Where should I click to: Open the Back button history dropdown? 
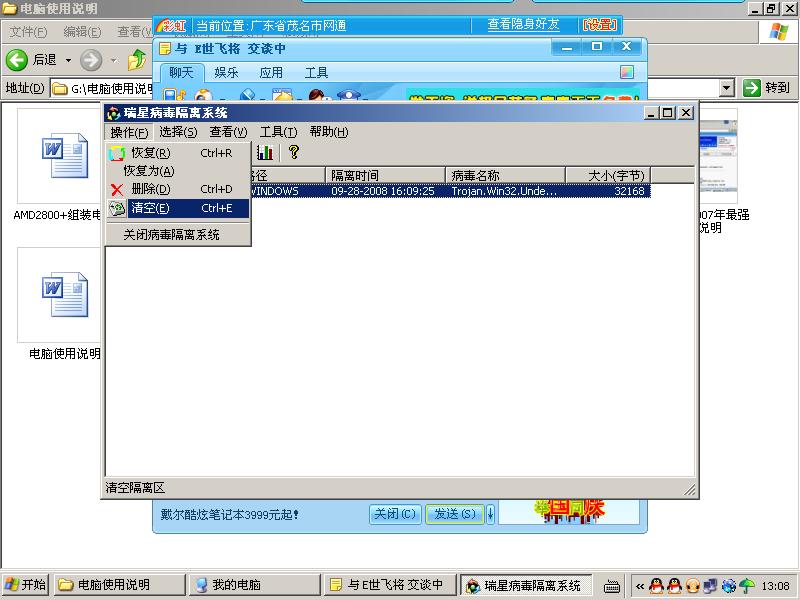click(68, 60)
